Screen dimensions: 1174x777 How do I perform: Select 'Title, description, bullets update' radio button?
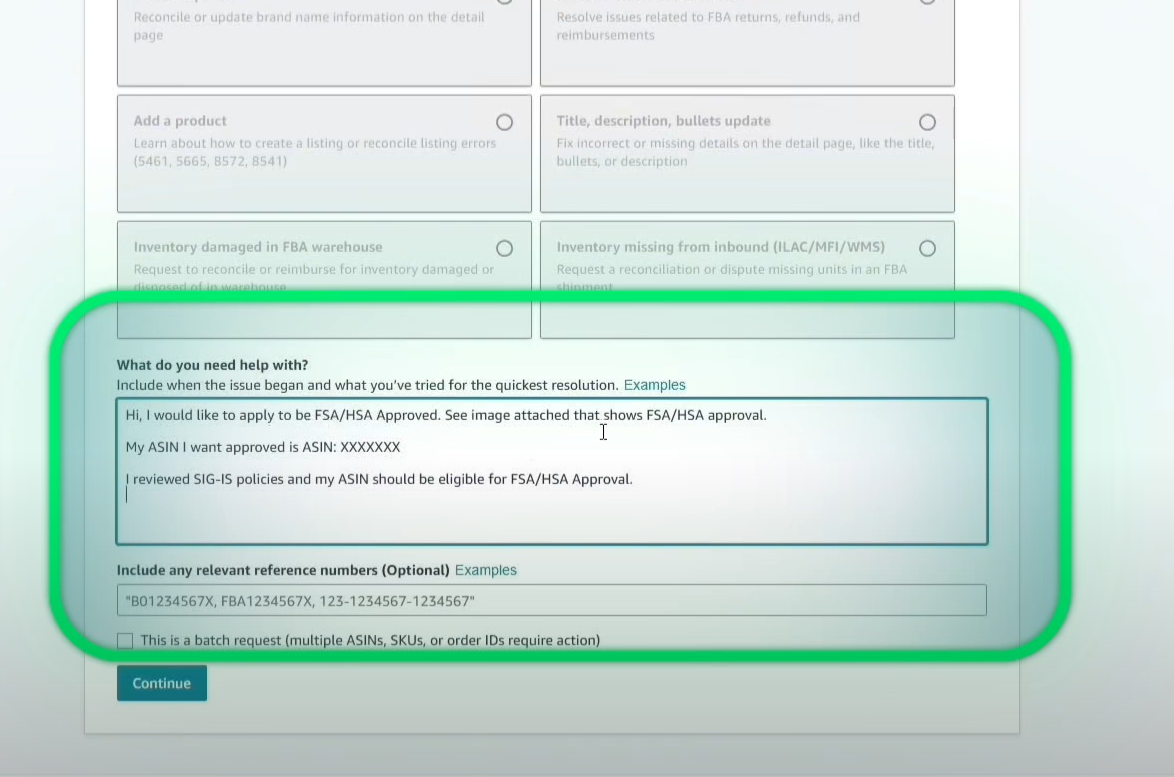927,122
